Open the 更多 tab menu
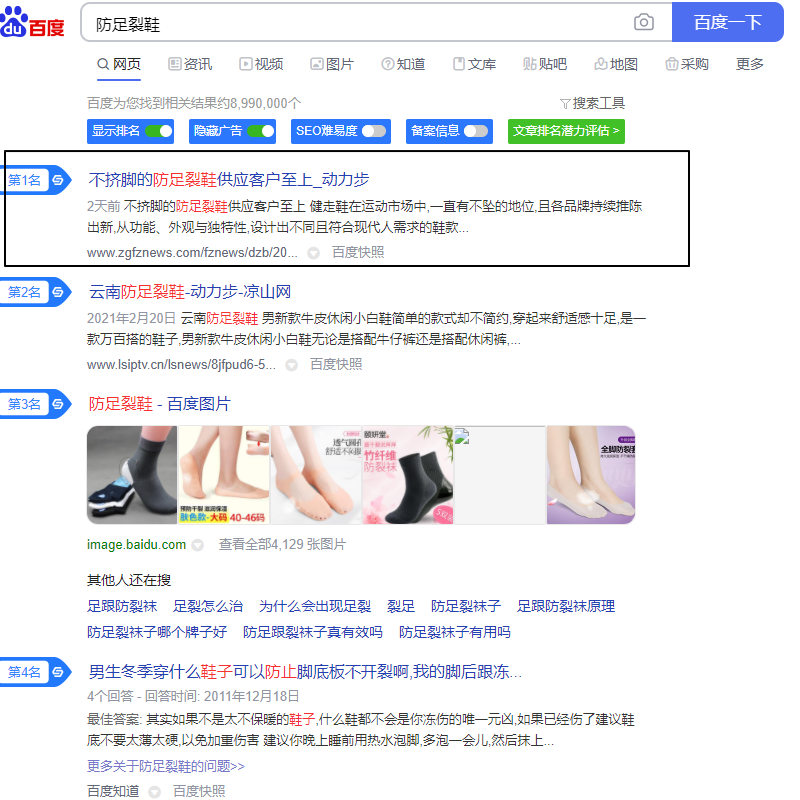 pos(749,64)
